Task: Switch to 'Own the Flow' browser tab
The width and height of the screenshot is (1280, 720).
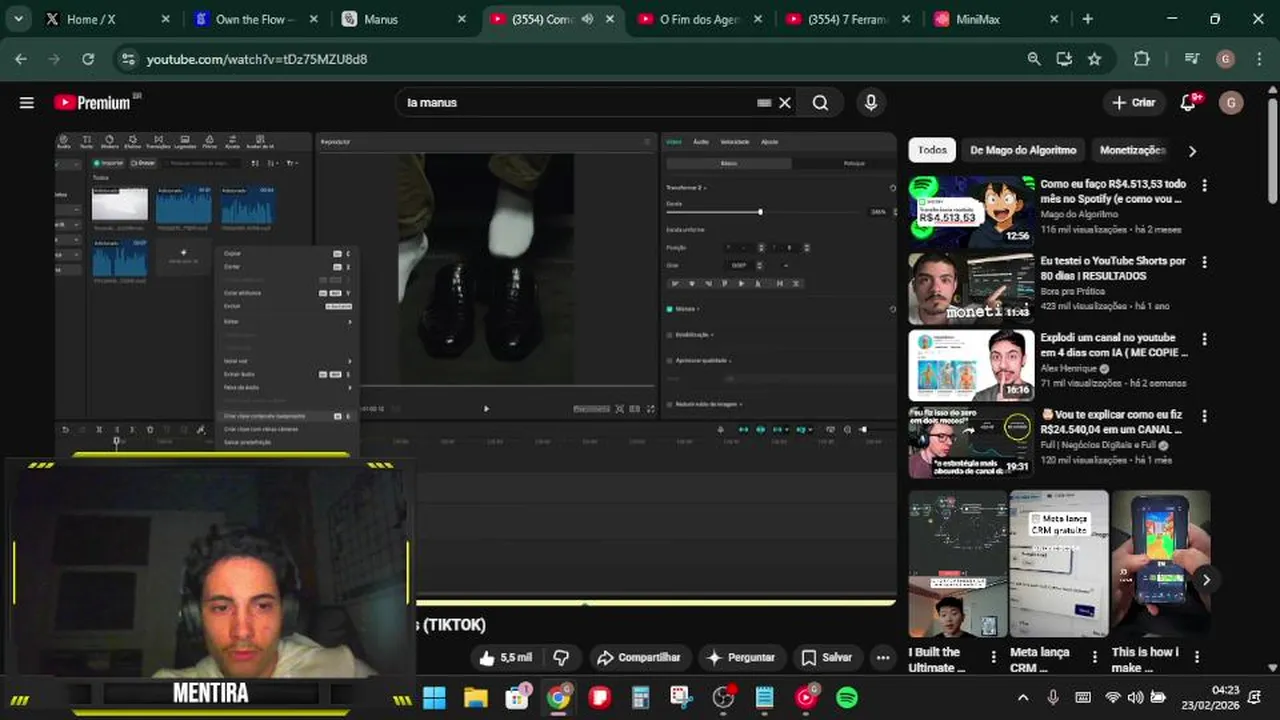Action: [253, 19]
